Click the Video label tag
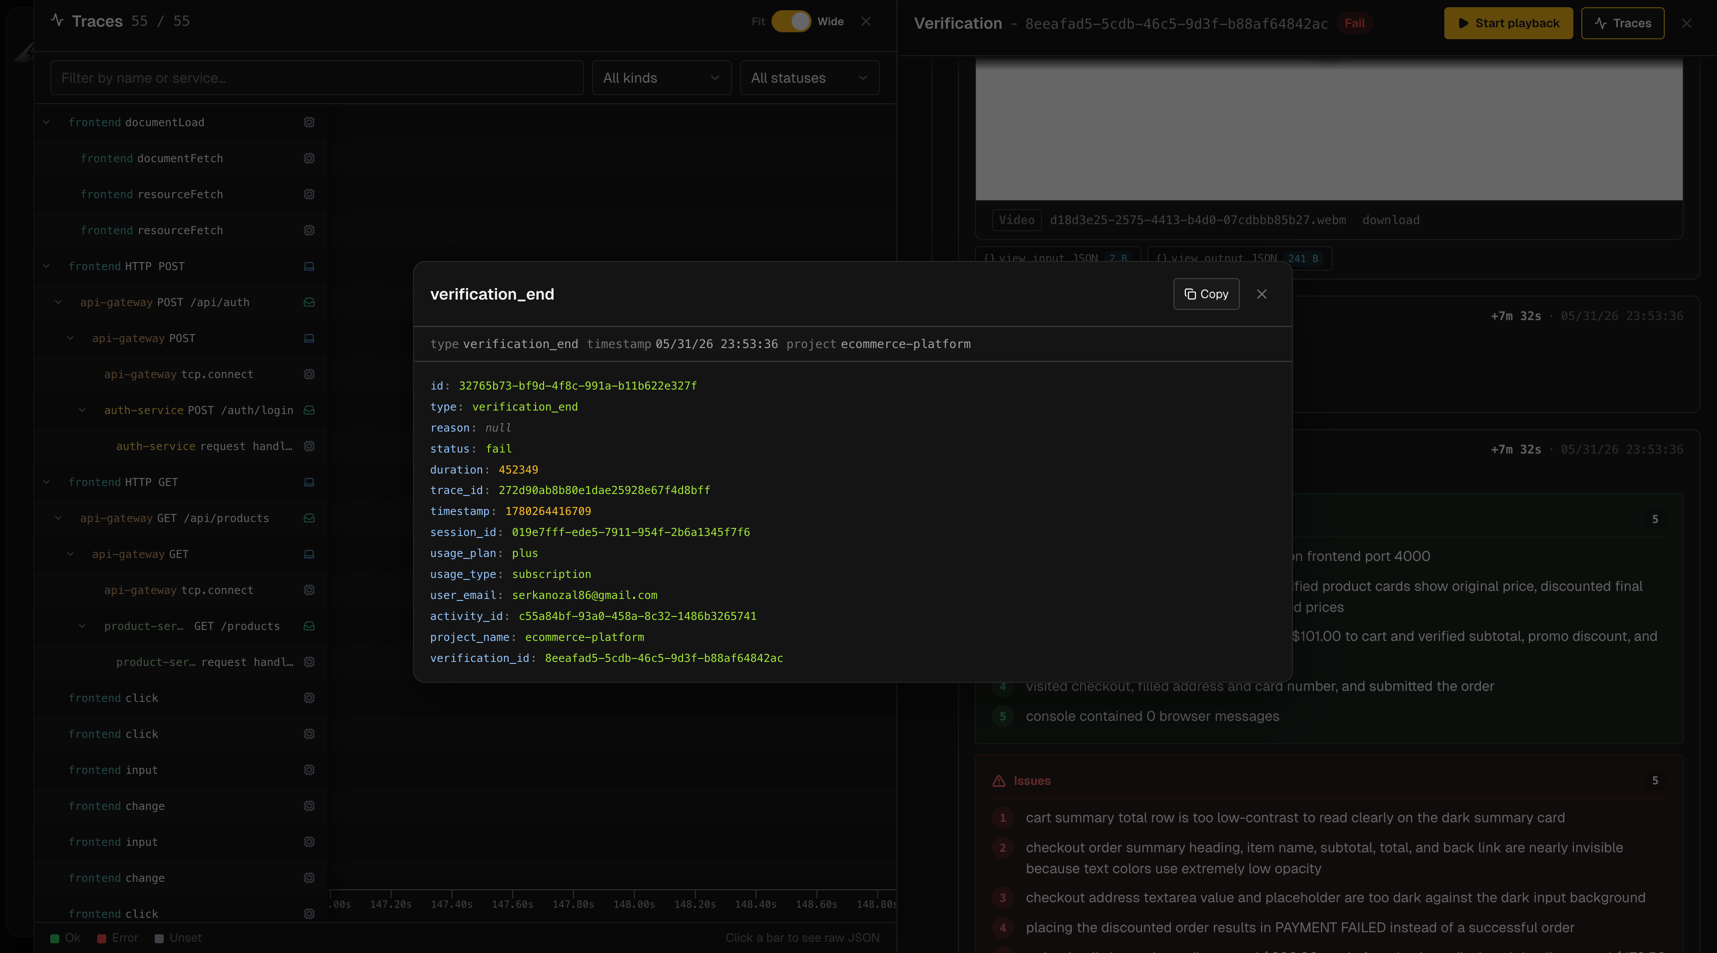1717x953 pixels. (x=1016, y=220)
